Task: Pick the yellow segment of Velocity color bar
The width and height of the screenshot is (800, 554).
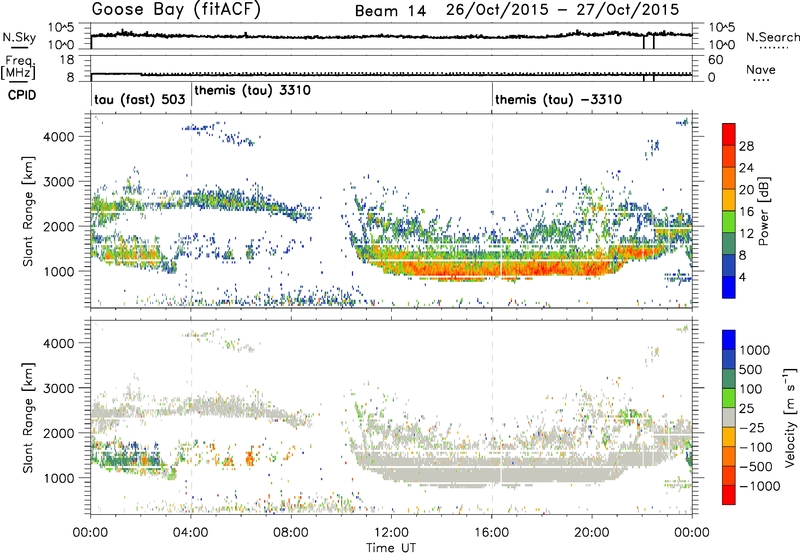Action: pyautogui.click(x=729, y=437)
